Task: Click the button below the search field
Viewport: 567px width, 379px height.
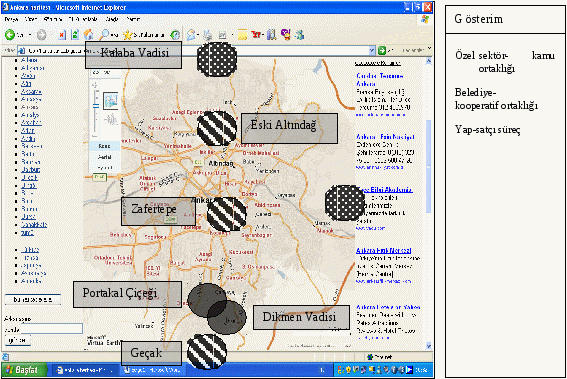Action: [17, 340]
